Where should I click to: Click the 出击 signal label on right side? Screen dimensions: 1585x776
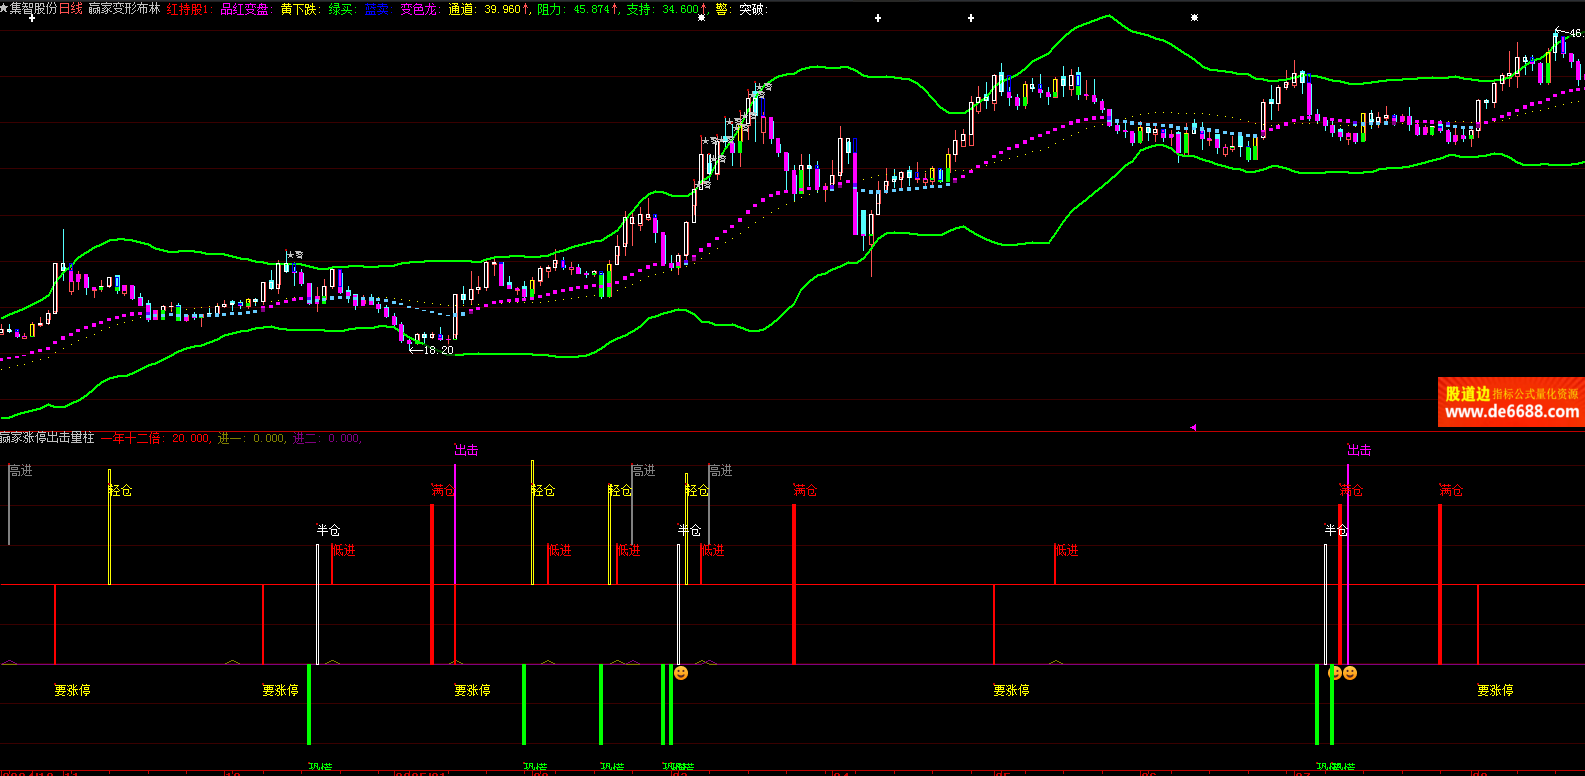[1359, 450]
